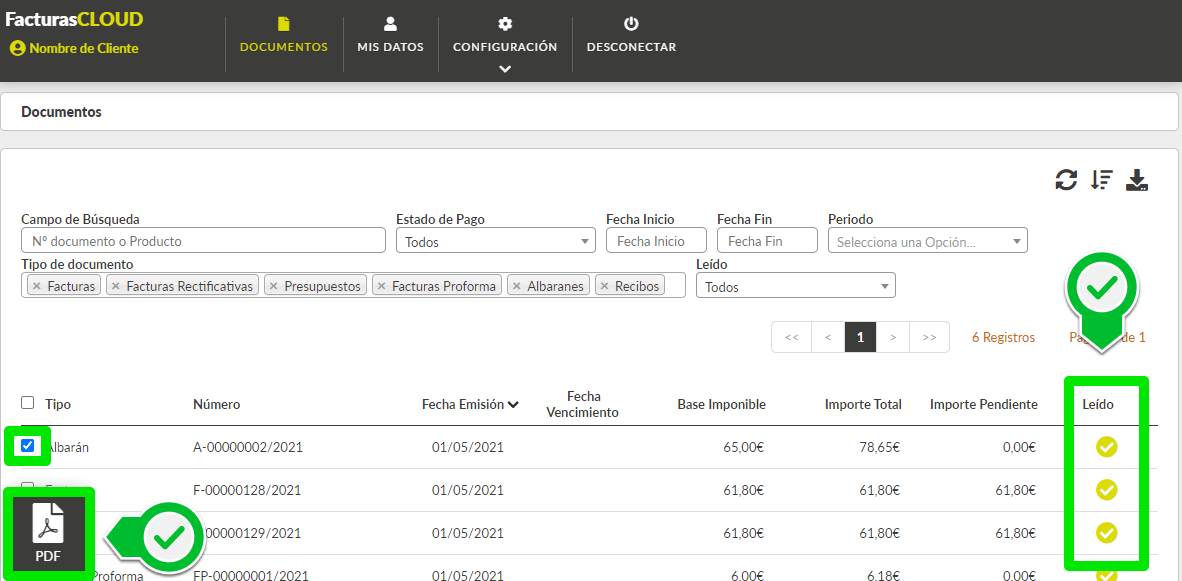Focus the Campo de Búsqueda input

(204, 242)
